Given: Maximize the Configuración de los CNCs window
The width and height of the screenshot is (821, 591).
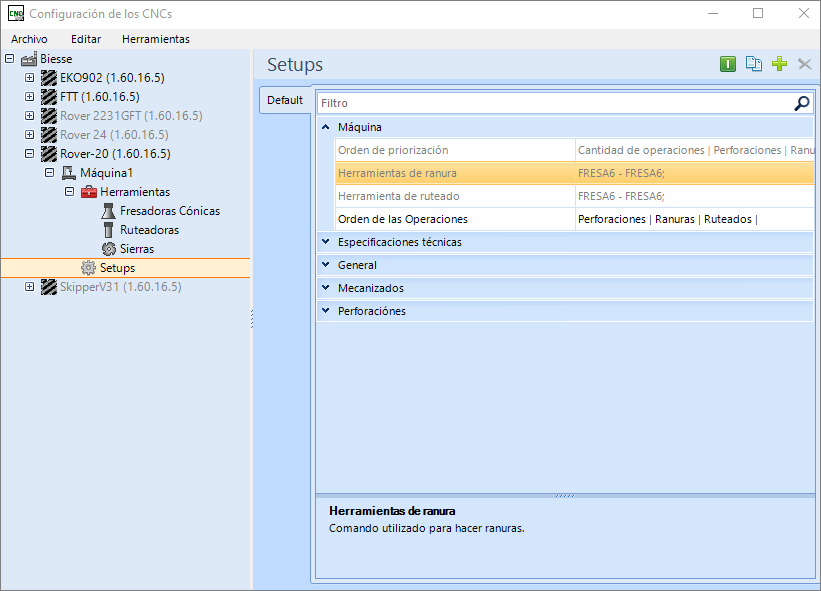Looking at the screenshot, I should pyautogui.click(x=758, y=14).
